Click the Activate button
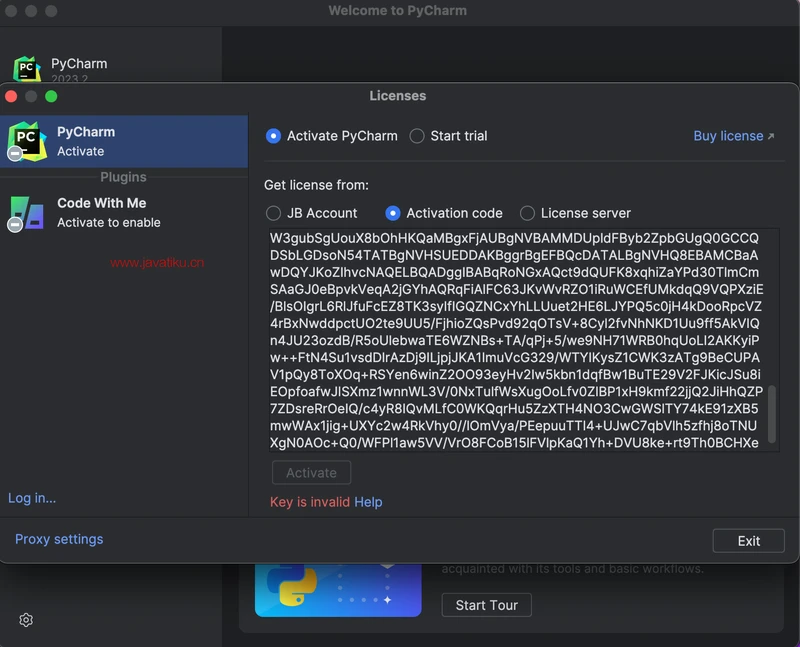The image size is (800, 647). point(311,473)
